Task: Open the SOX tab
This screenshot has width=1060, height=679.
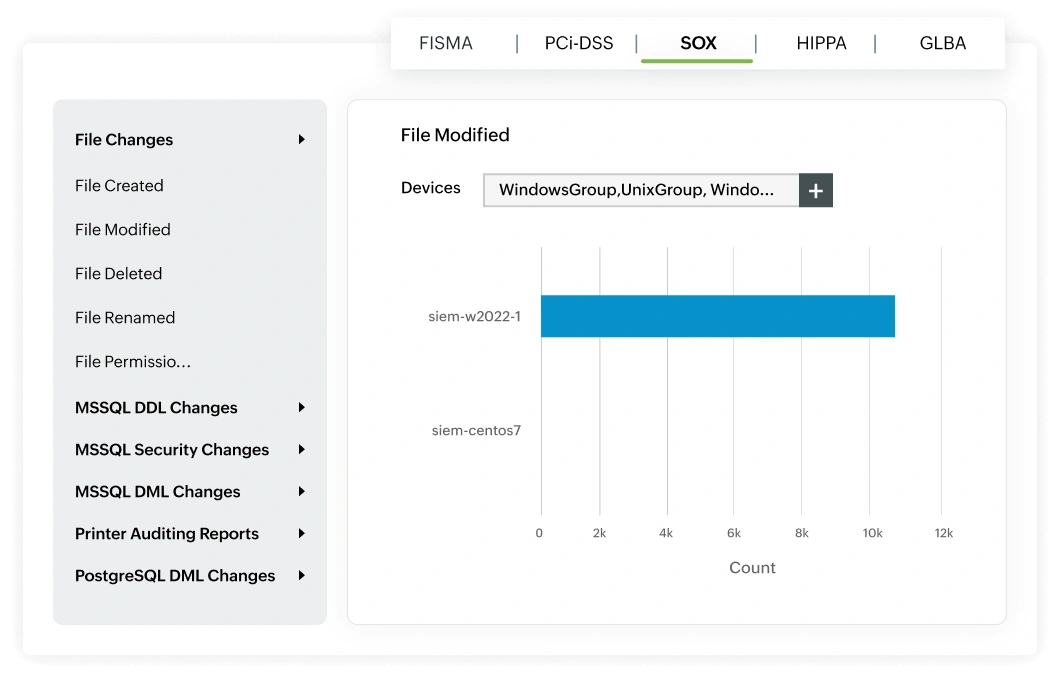Action: coord(697,43)
